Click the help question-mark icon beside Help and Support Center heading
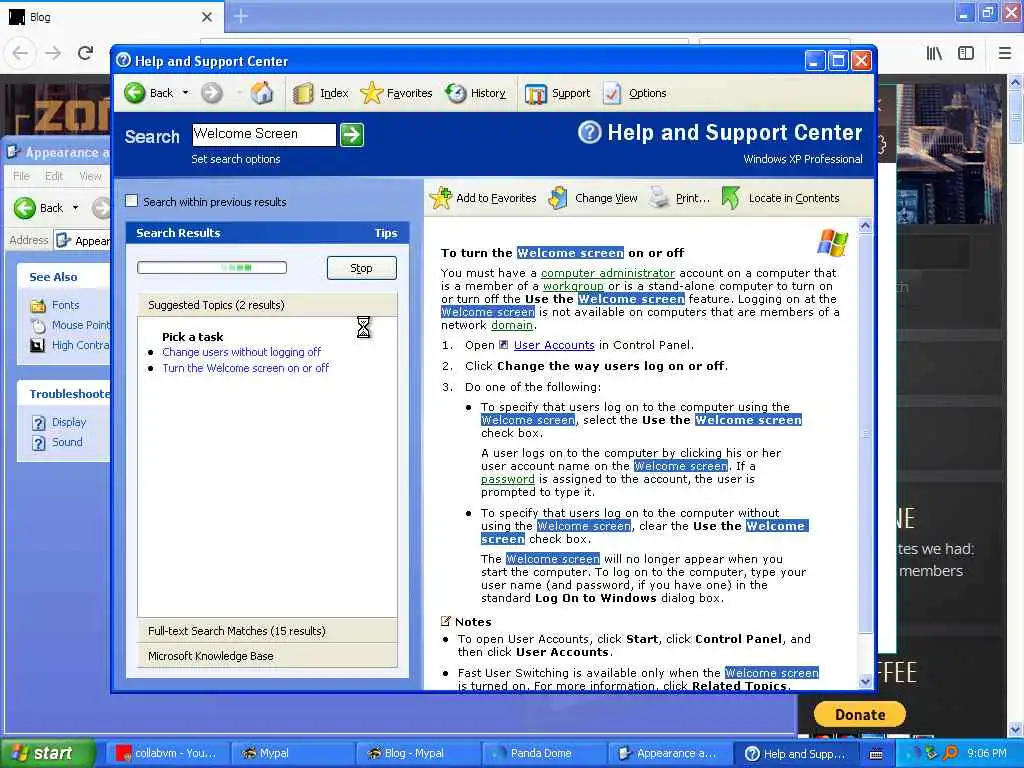The height and width of the screenshot is (768, 1024). pos(589,133)
